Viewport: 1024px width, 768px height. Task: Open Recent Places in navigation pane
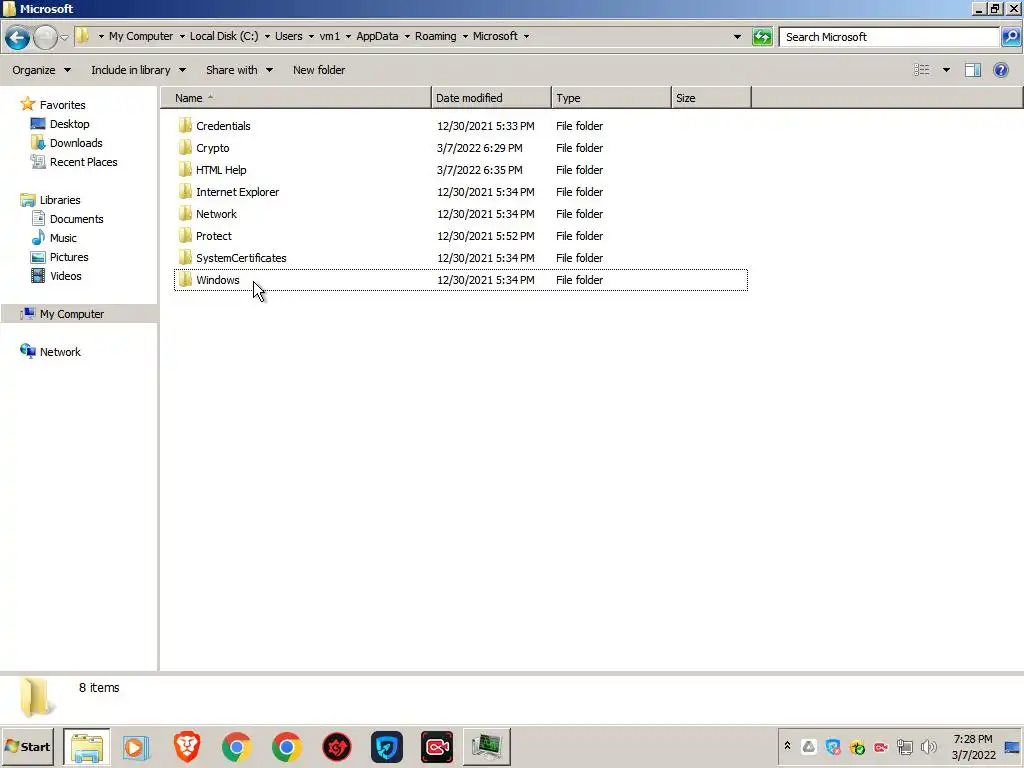click(x=84, y=161)
